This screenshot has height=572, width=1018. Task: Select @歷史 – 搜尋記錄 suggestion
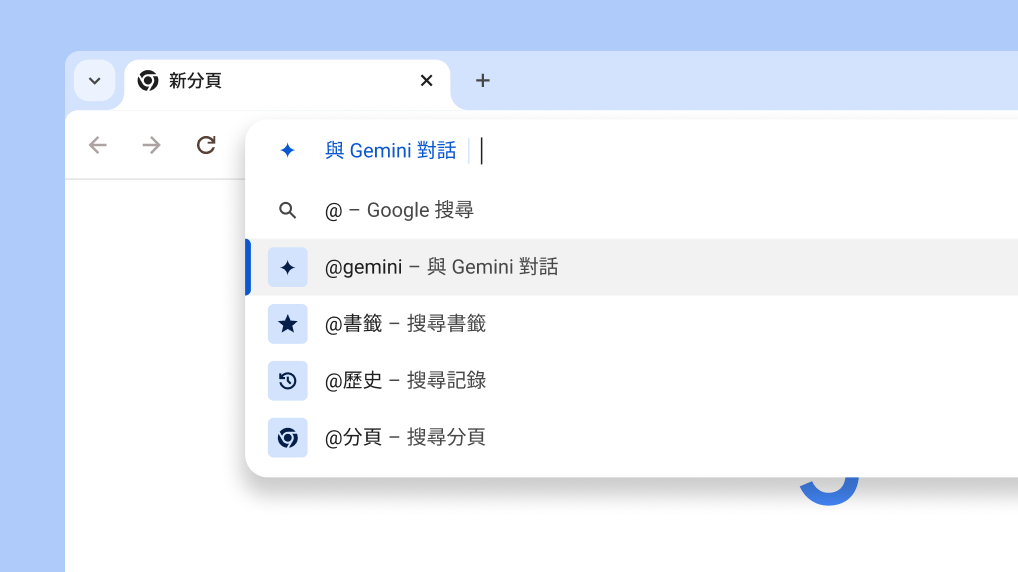[632, 380]
